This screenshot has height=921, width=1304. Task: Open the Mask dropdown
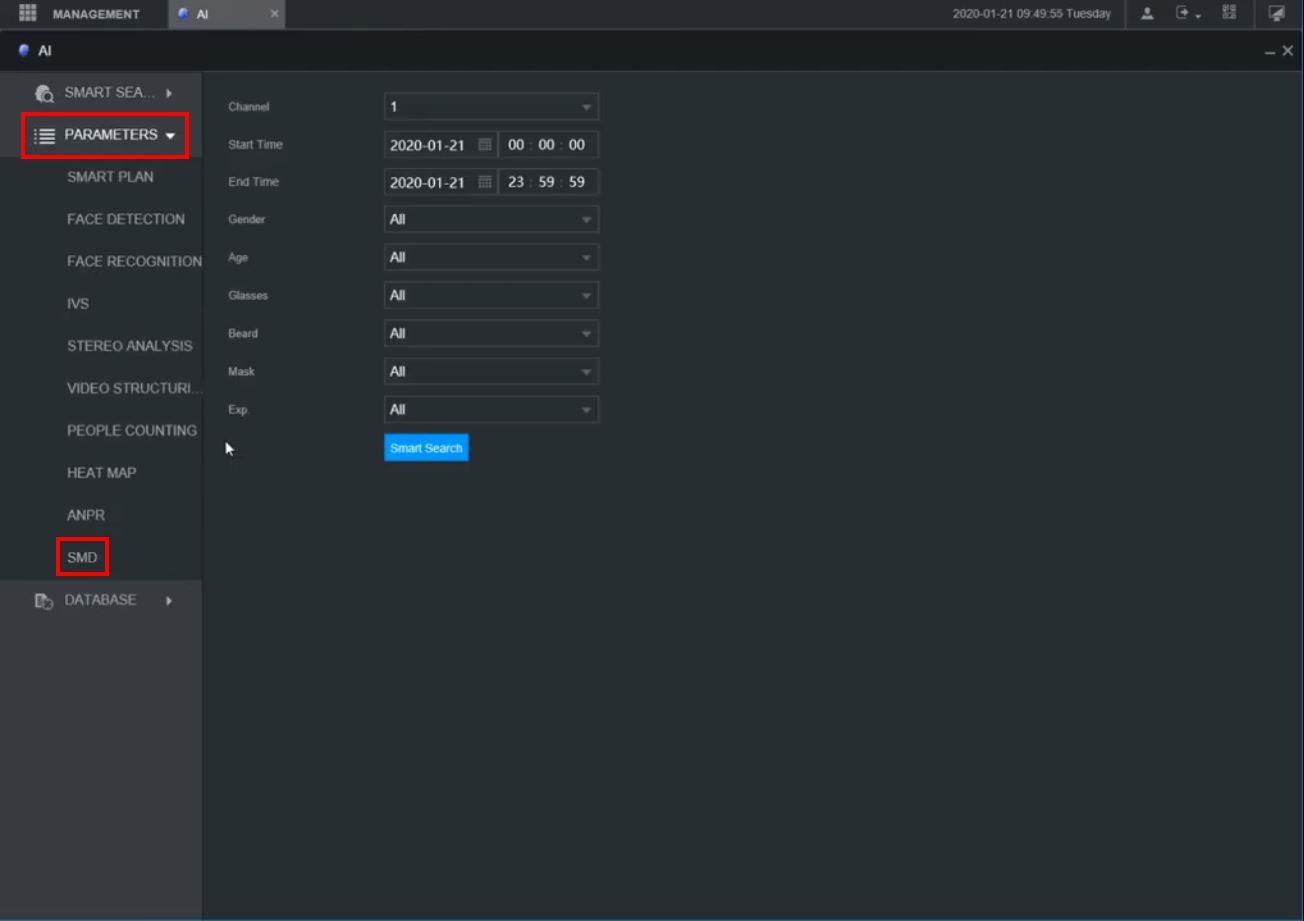[491, 371]
